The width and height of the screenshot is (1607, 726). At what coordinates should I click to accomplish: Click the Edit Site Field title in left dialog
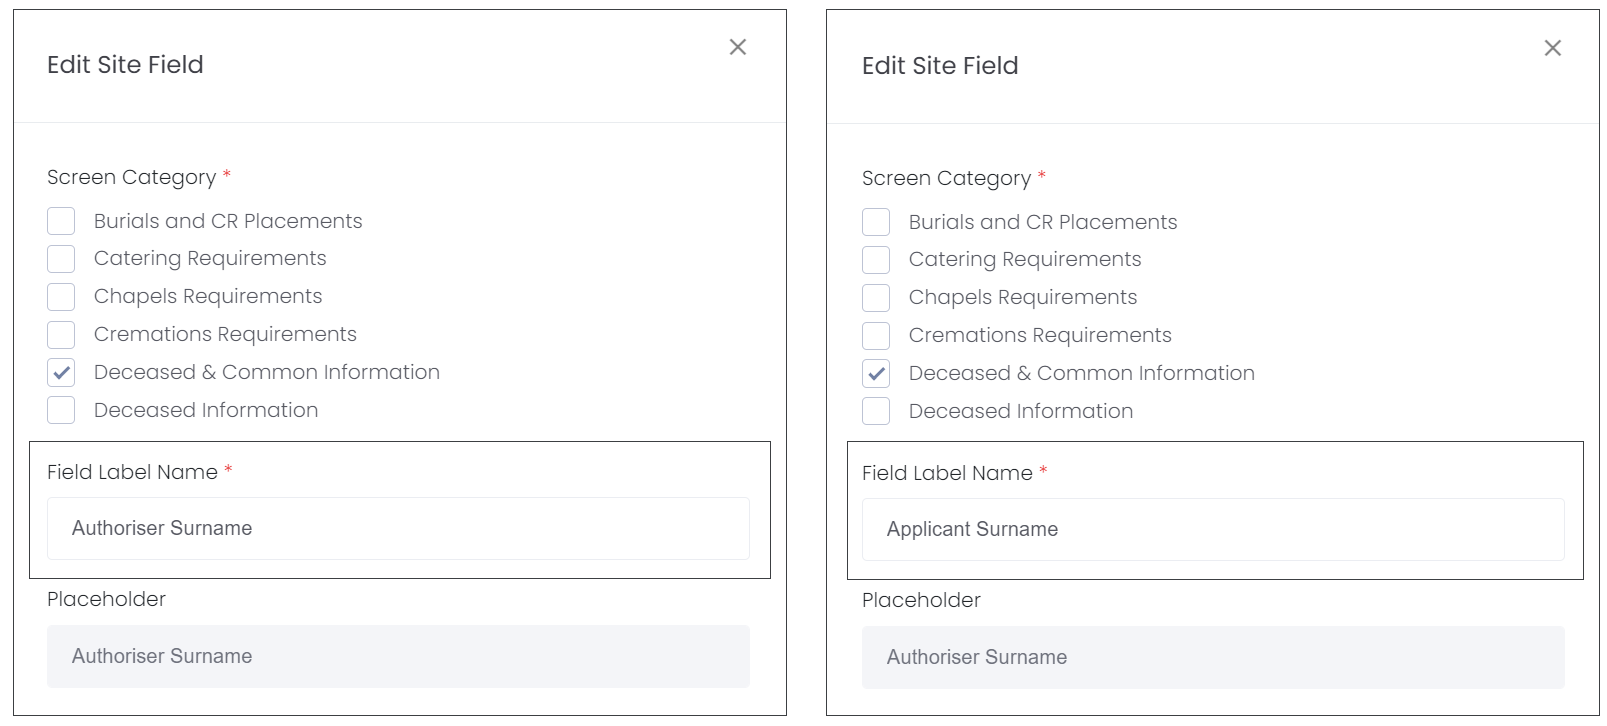coord(125,65)
